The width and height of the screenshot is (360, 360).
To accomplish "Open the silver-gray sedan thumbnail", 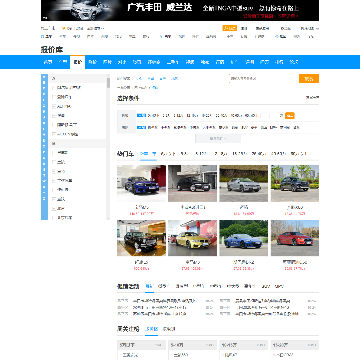I will (x=243, y=183).
